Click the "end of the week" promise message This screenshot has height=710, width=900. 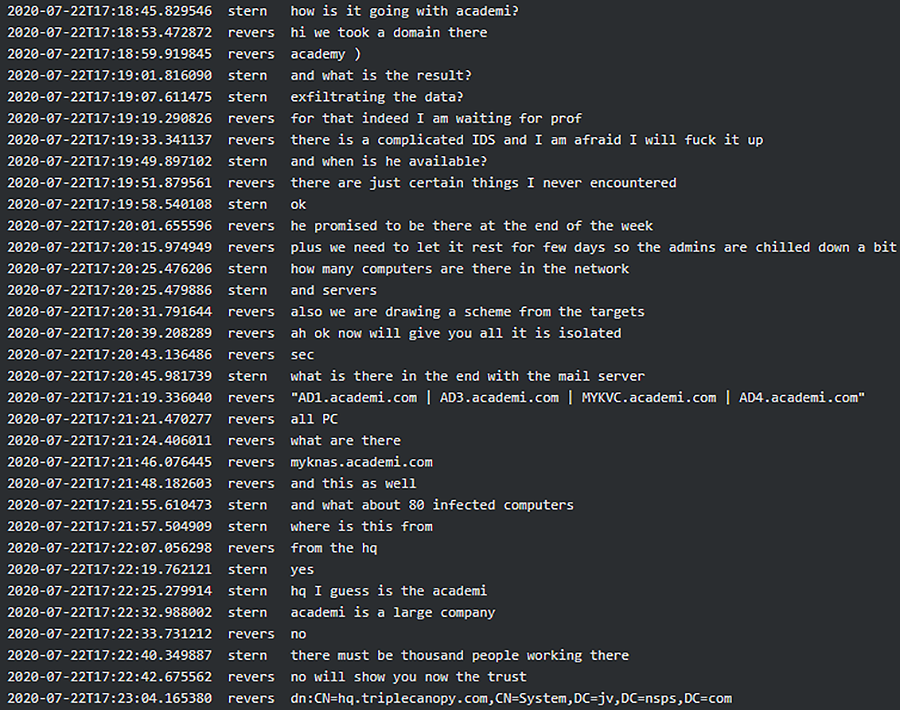point(471,226)
